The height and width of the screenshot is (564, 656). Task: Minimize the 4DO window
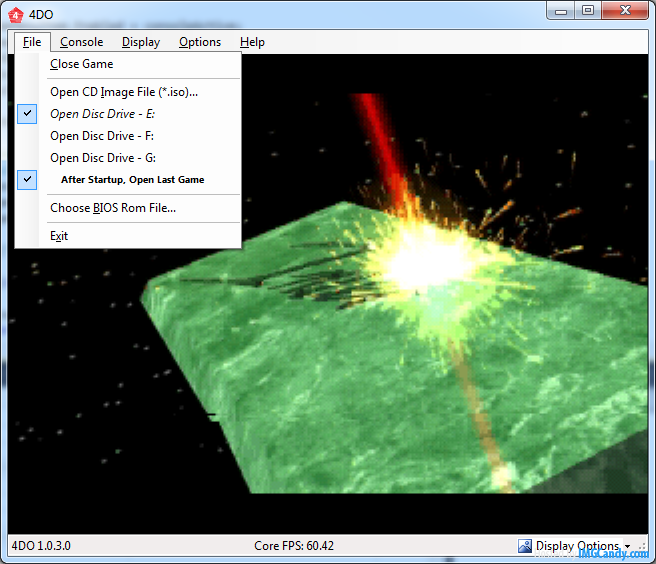coord(562,10)
